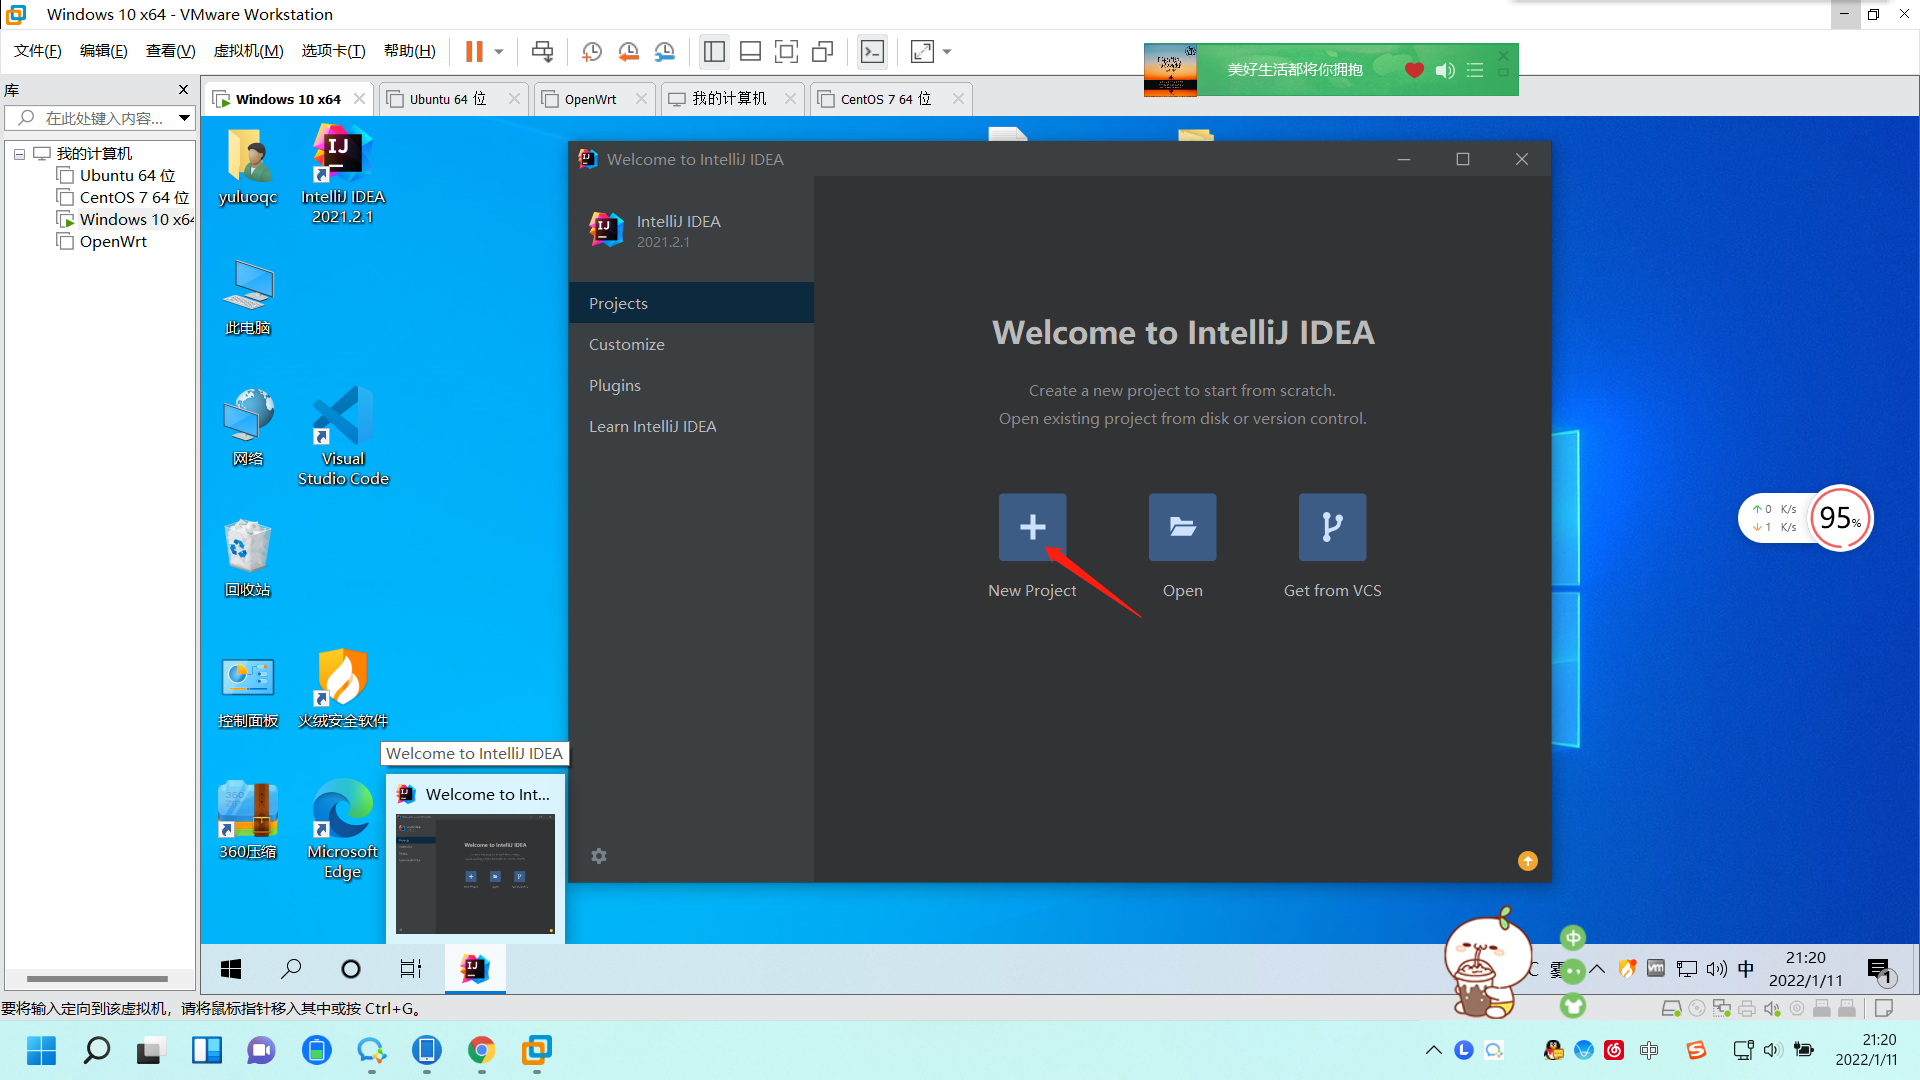Open the 帮助(H) menu

pyautogui.click(x=410, y=51)
